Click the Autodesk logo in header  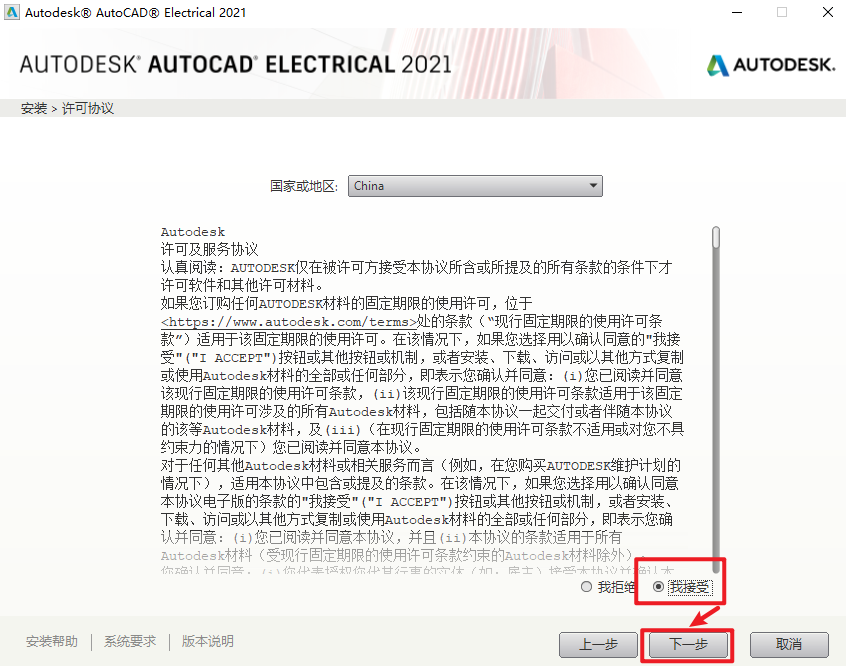tap(771, 65)
